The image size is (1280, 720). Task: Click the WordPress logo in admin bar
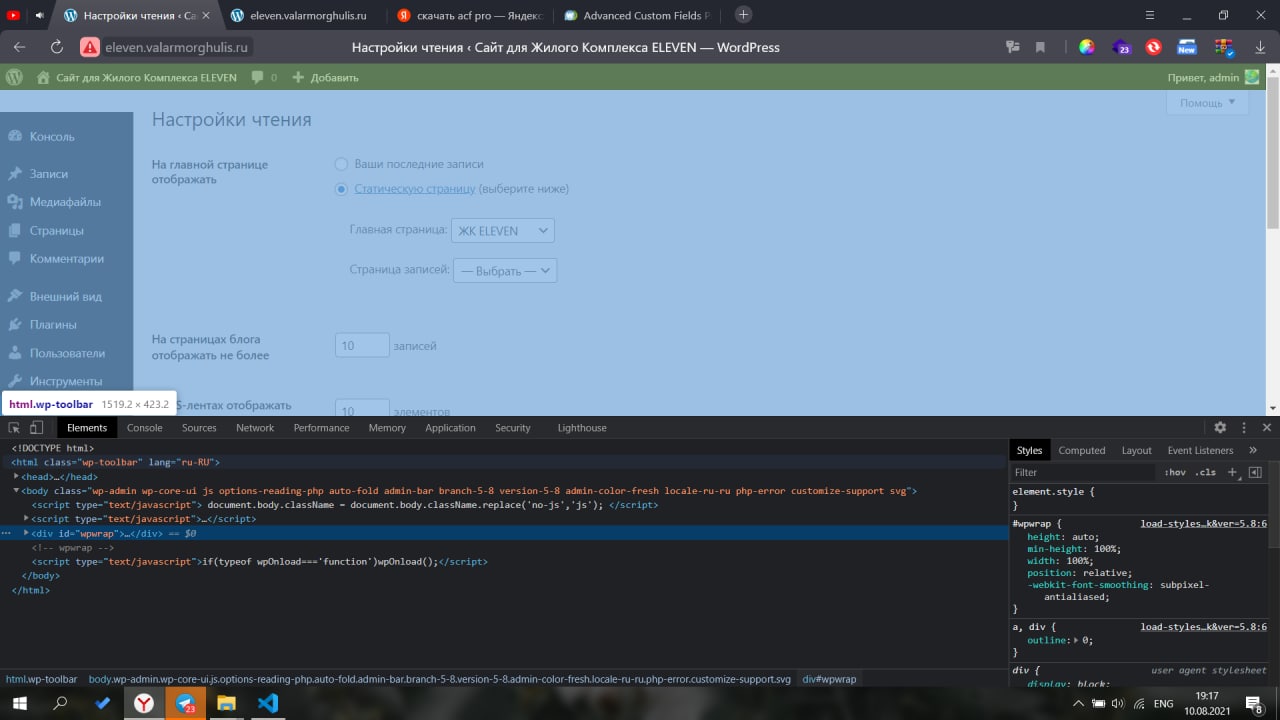(x=14, y=77)
